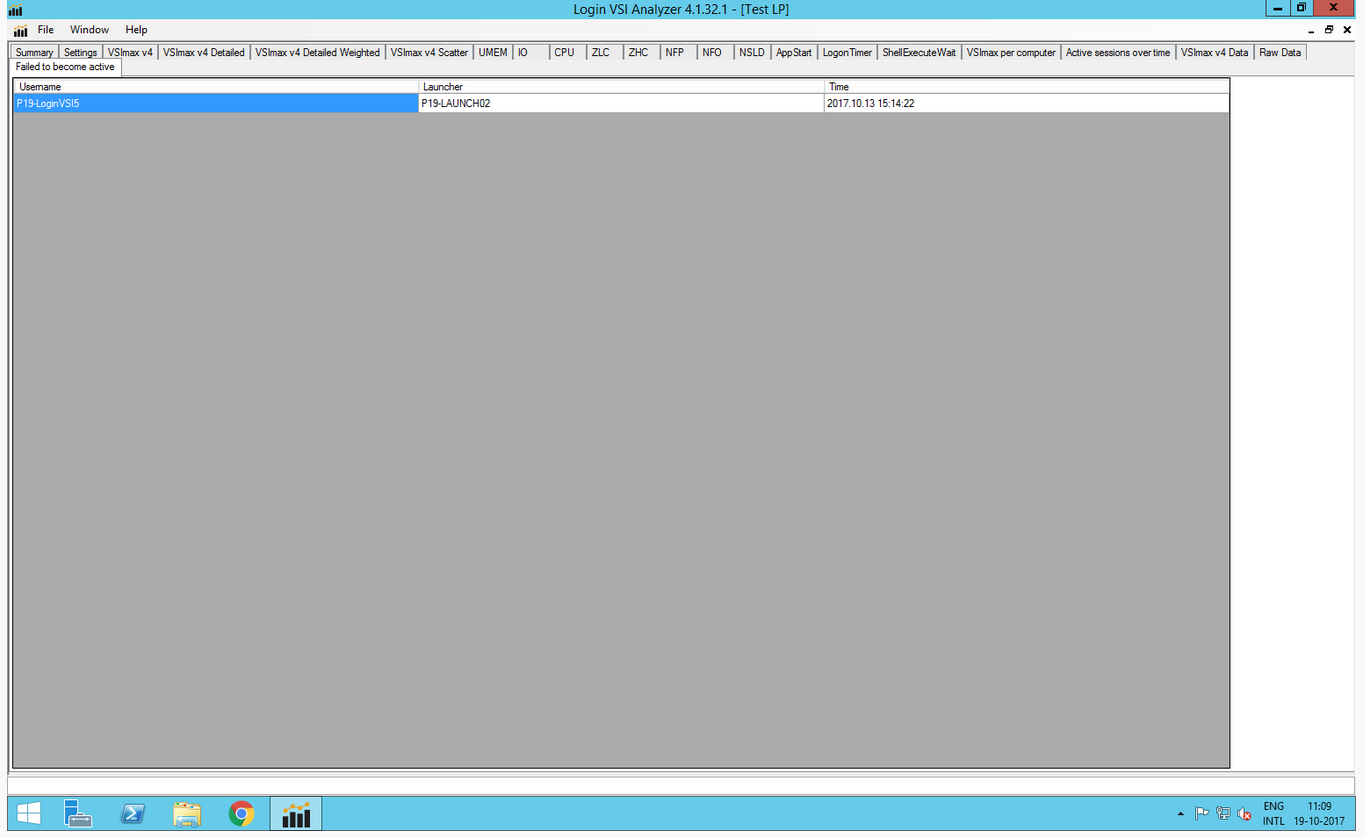
Task: Open the Windows Start menu
Action: [x=28, y=814]
